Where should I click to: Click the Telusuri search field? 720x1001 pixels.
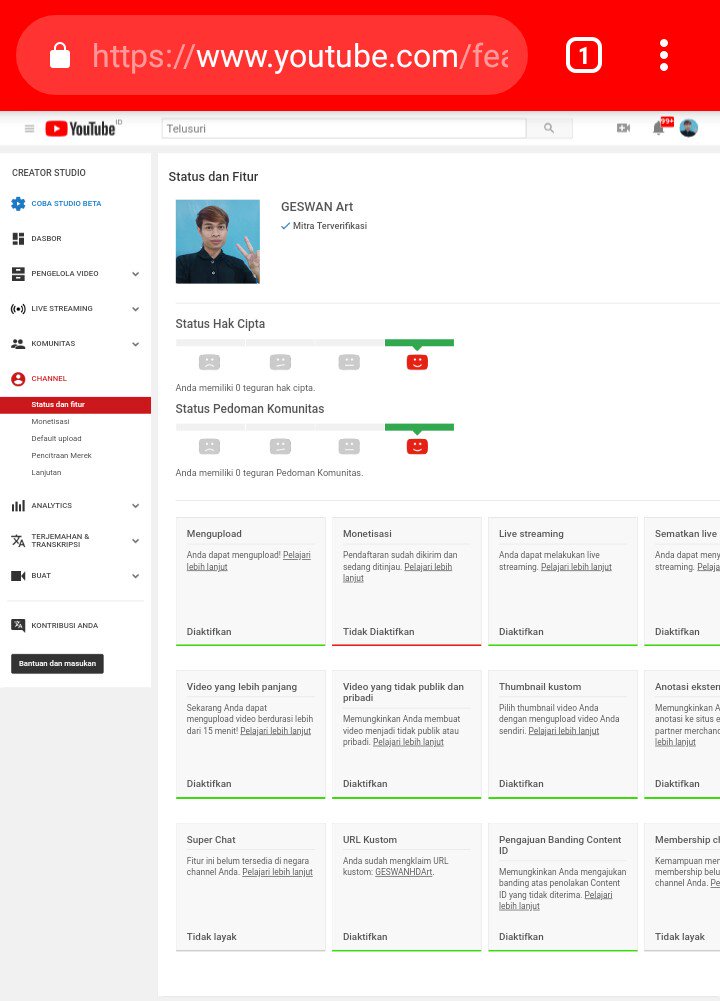[x=344, y=128]
